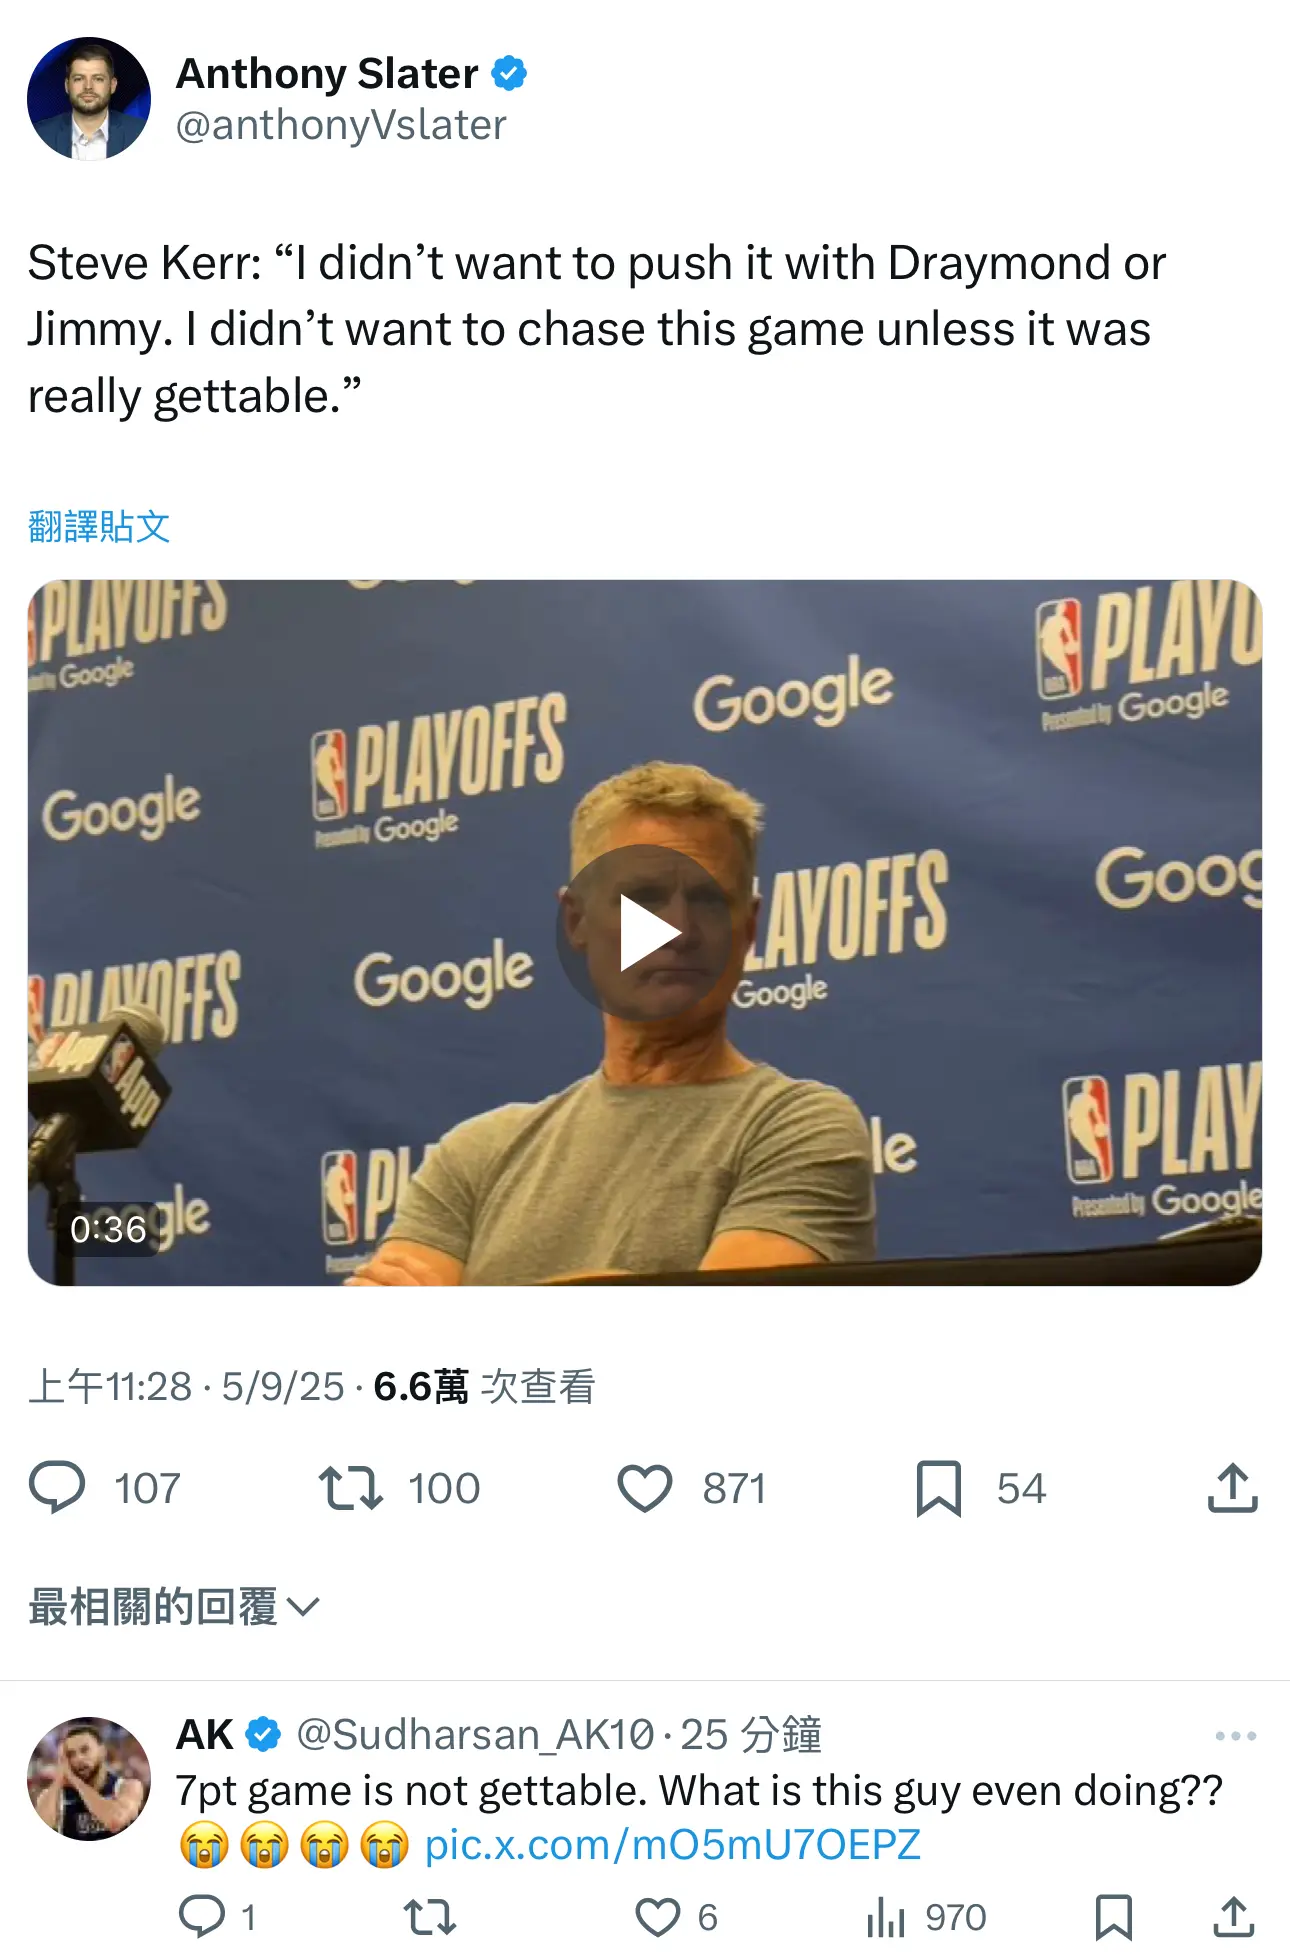Play the Steve Kerr press conference video

coord(645,933)
